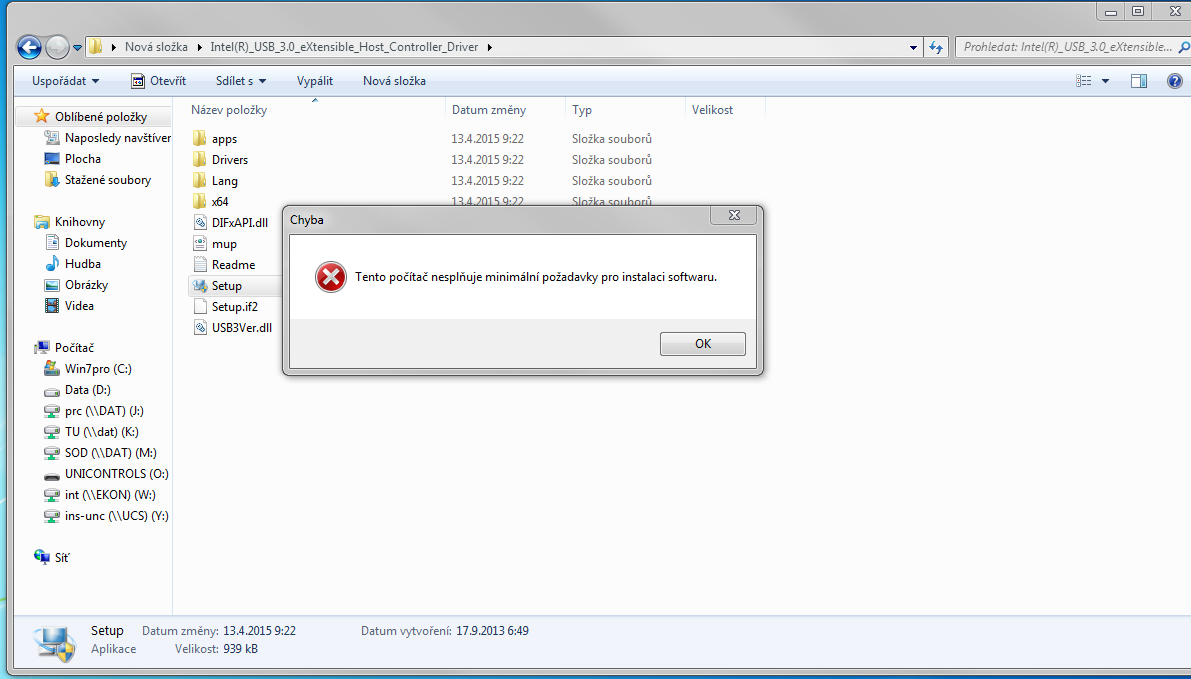1191x679 pixels.
Task: Click the refresh button beside the address bar
Action: 936,47
